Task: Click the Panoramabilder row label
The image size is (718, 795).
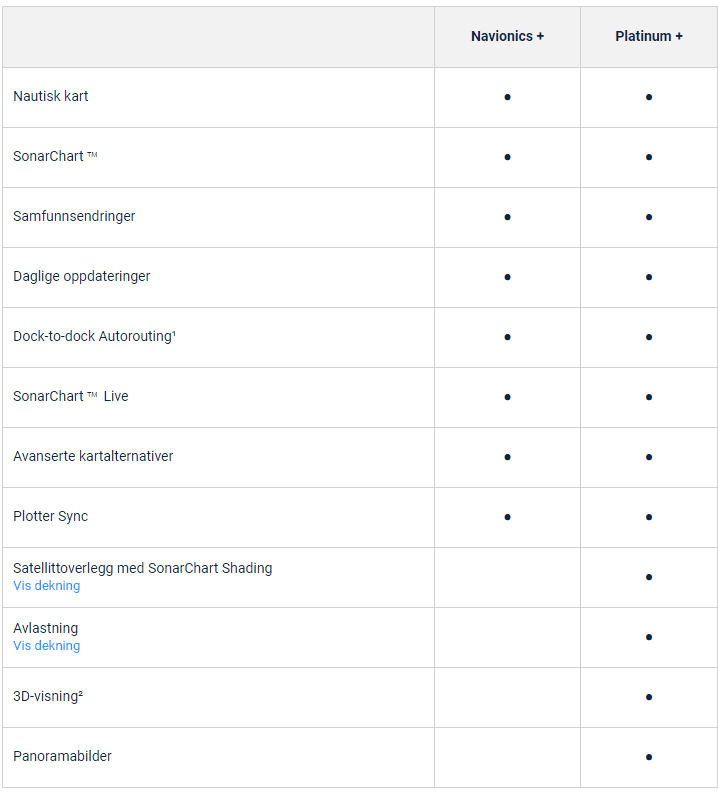Action: [62, 756]
